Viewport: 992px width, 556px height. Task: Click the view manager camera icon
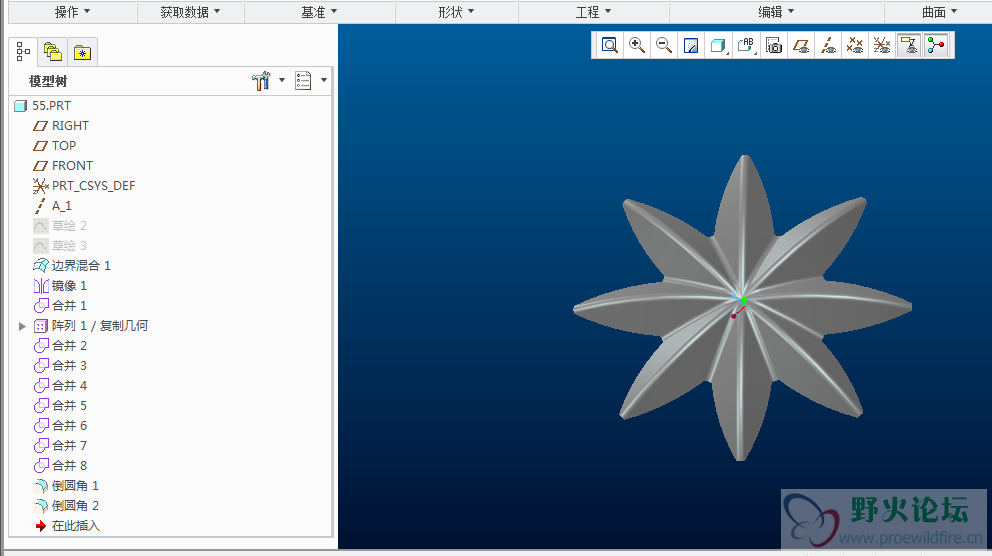[773, 45]
